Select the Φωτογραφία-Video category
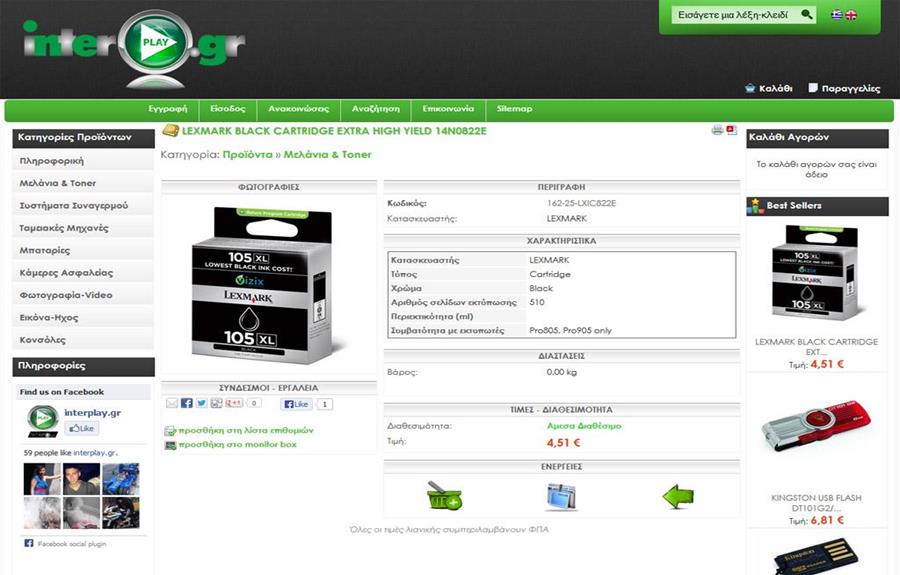The height and width of the screenshot is (575, 900). pyautogui.click(x=83, y=296)
